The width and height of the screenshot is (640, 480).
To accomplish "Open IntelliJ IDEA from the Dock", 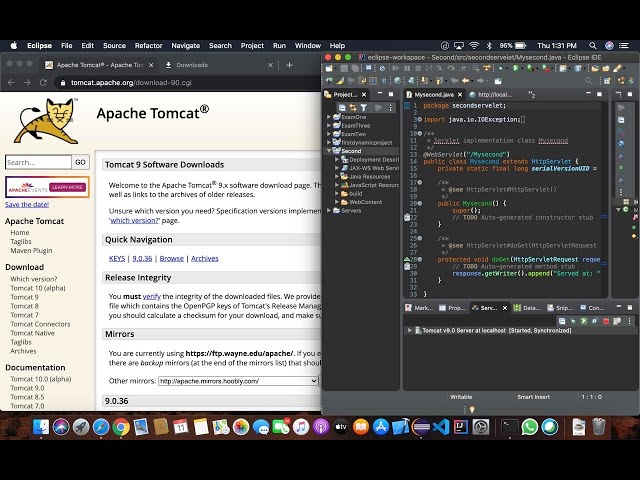I will pyautogui.click(x=461, y=427).
